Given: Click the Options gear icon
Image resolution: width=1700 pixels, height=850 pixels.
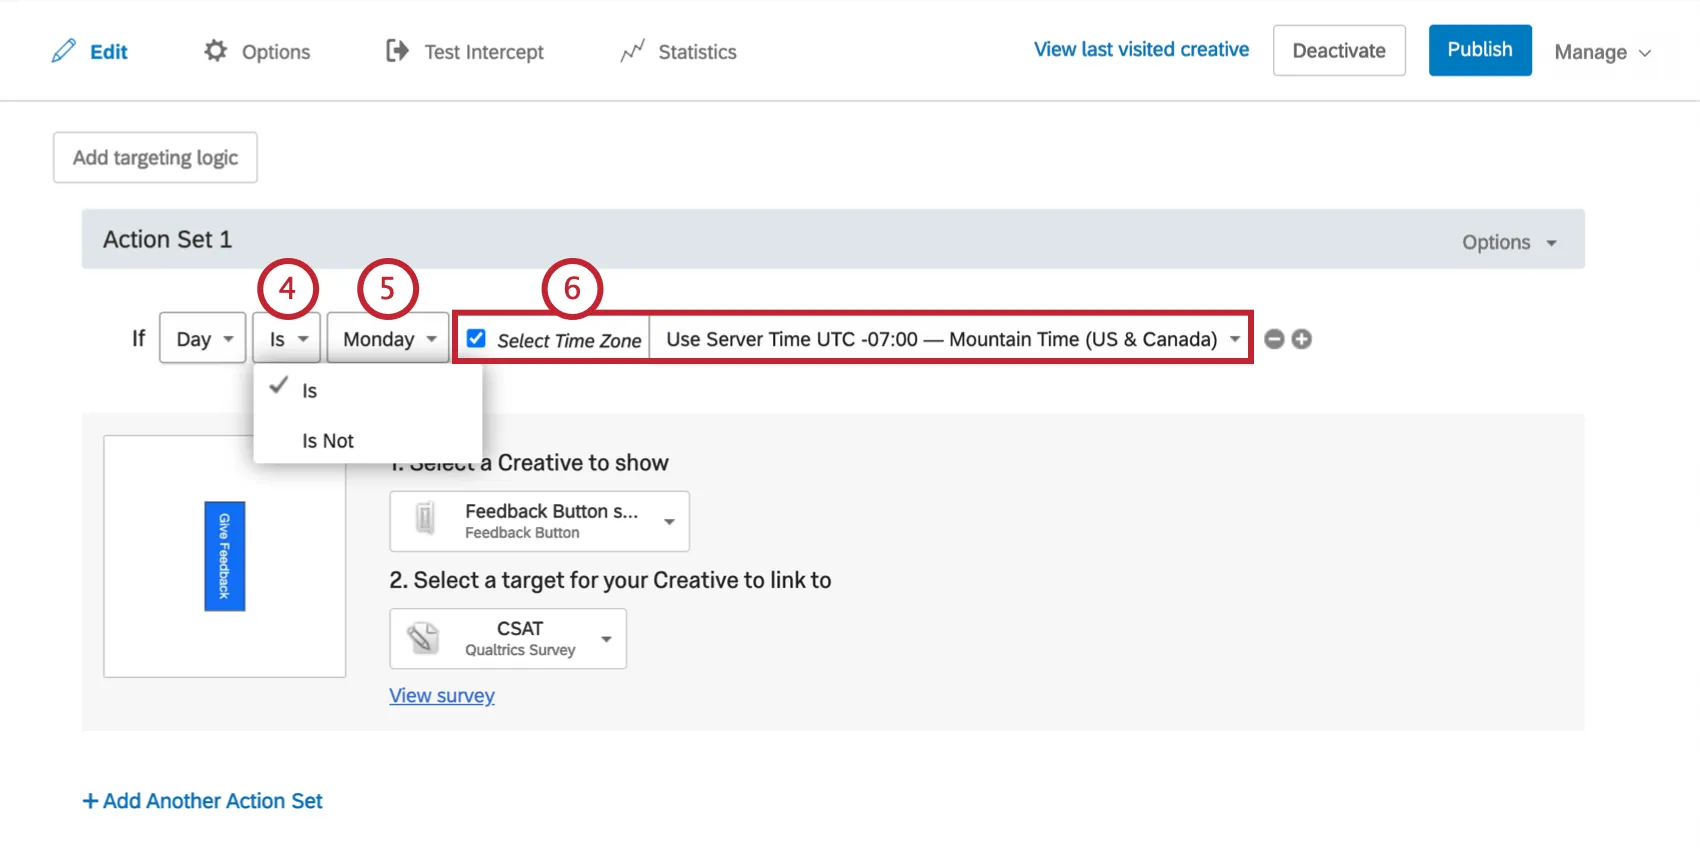Looking at the screenshot, I should 215,51.
